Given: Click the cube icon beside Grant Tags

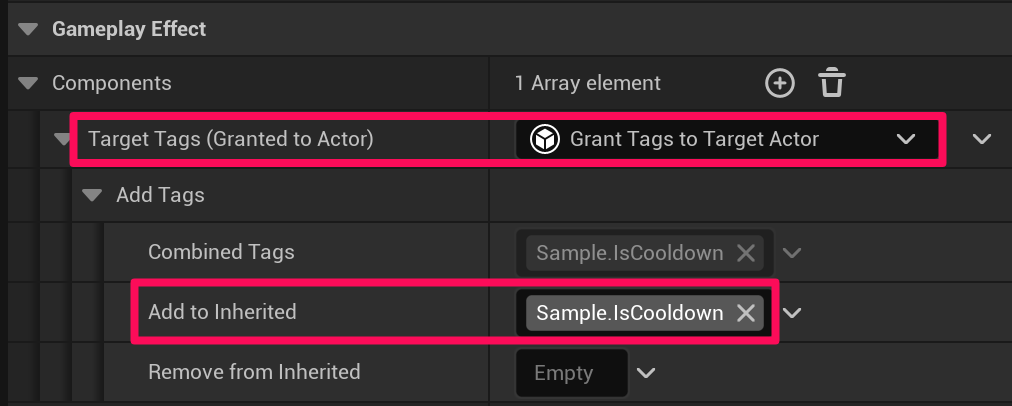Looking at the screenshot, I should coord(544,139).
